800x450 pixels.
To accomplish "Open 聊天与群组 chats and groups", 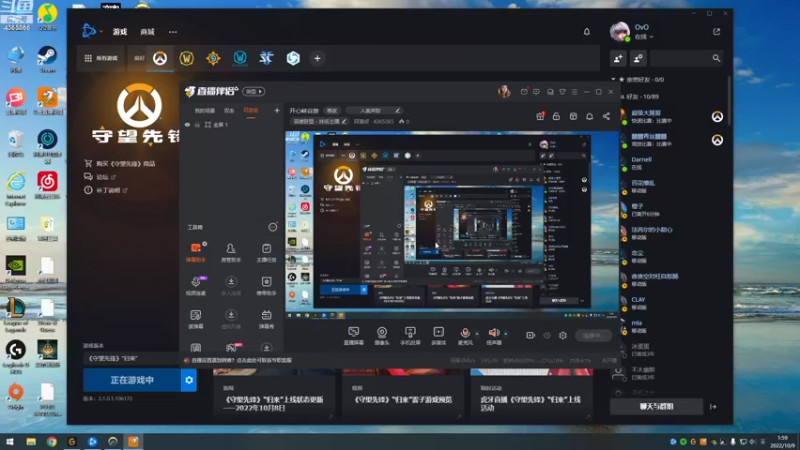I will (657, 407).
